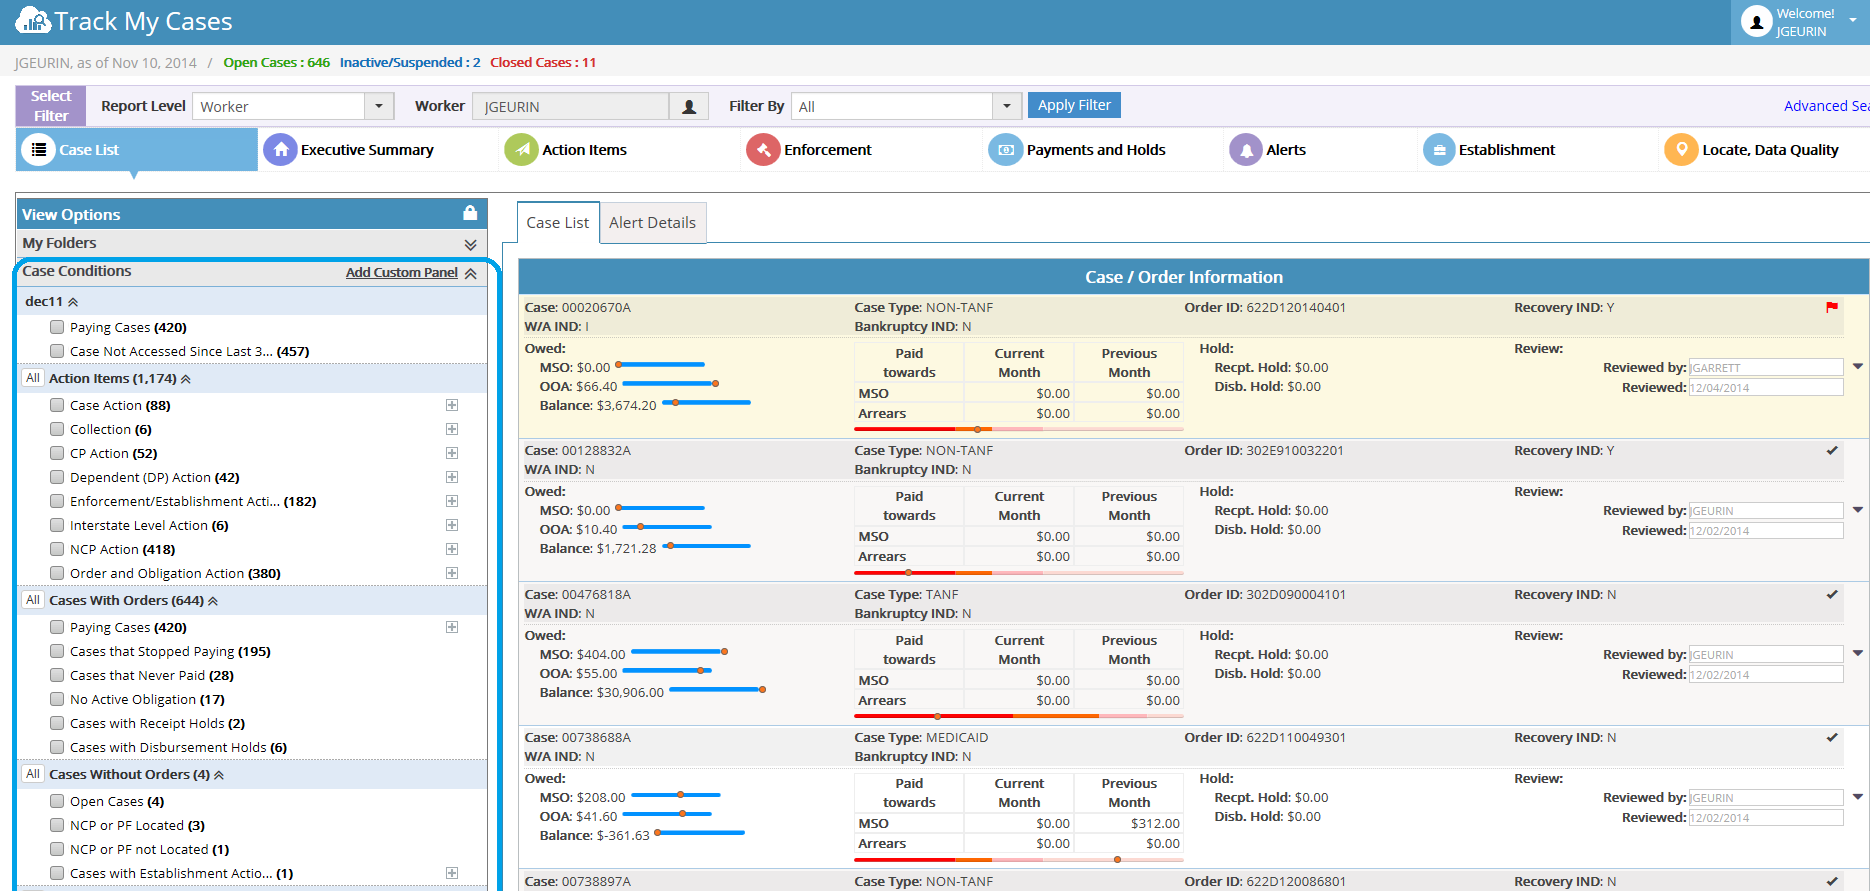
Task: Click plus icon next to CP Action
Action: (x=452, y=453)
